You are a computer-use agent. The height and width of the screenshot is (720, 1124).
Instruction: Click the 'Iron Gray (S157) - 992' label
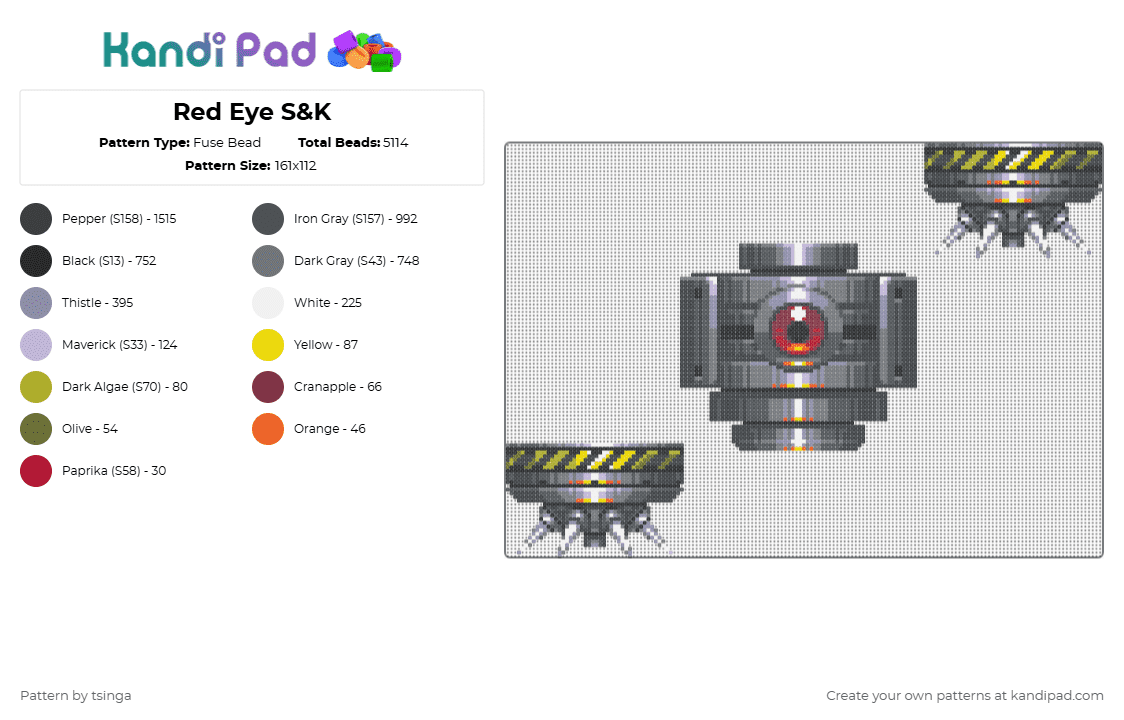point(356,219)
